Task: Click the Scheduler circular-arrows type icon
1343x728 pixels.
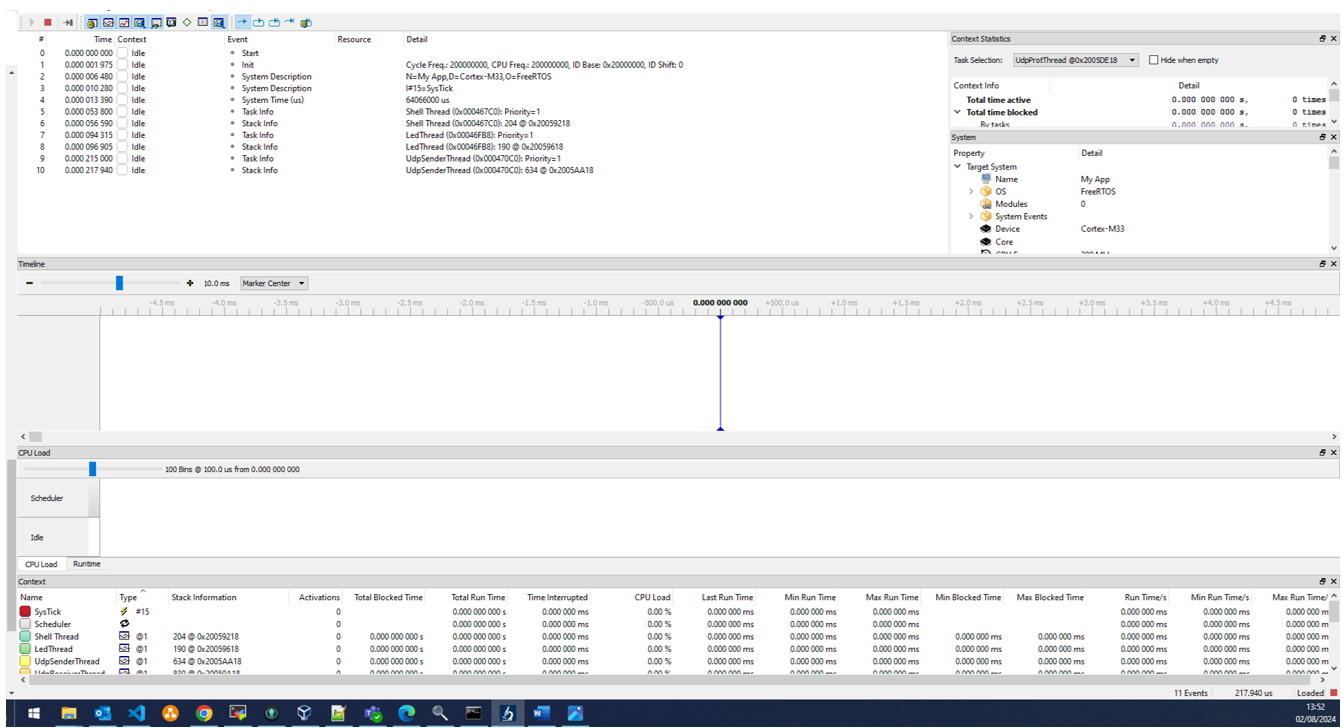Action: pos(125,624)
